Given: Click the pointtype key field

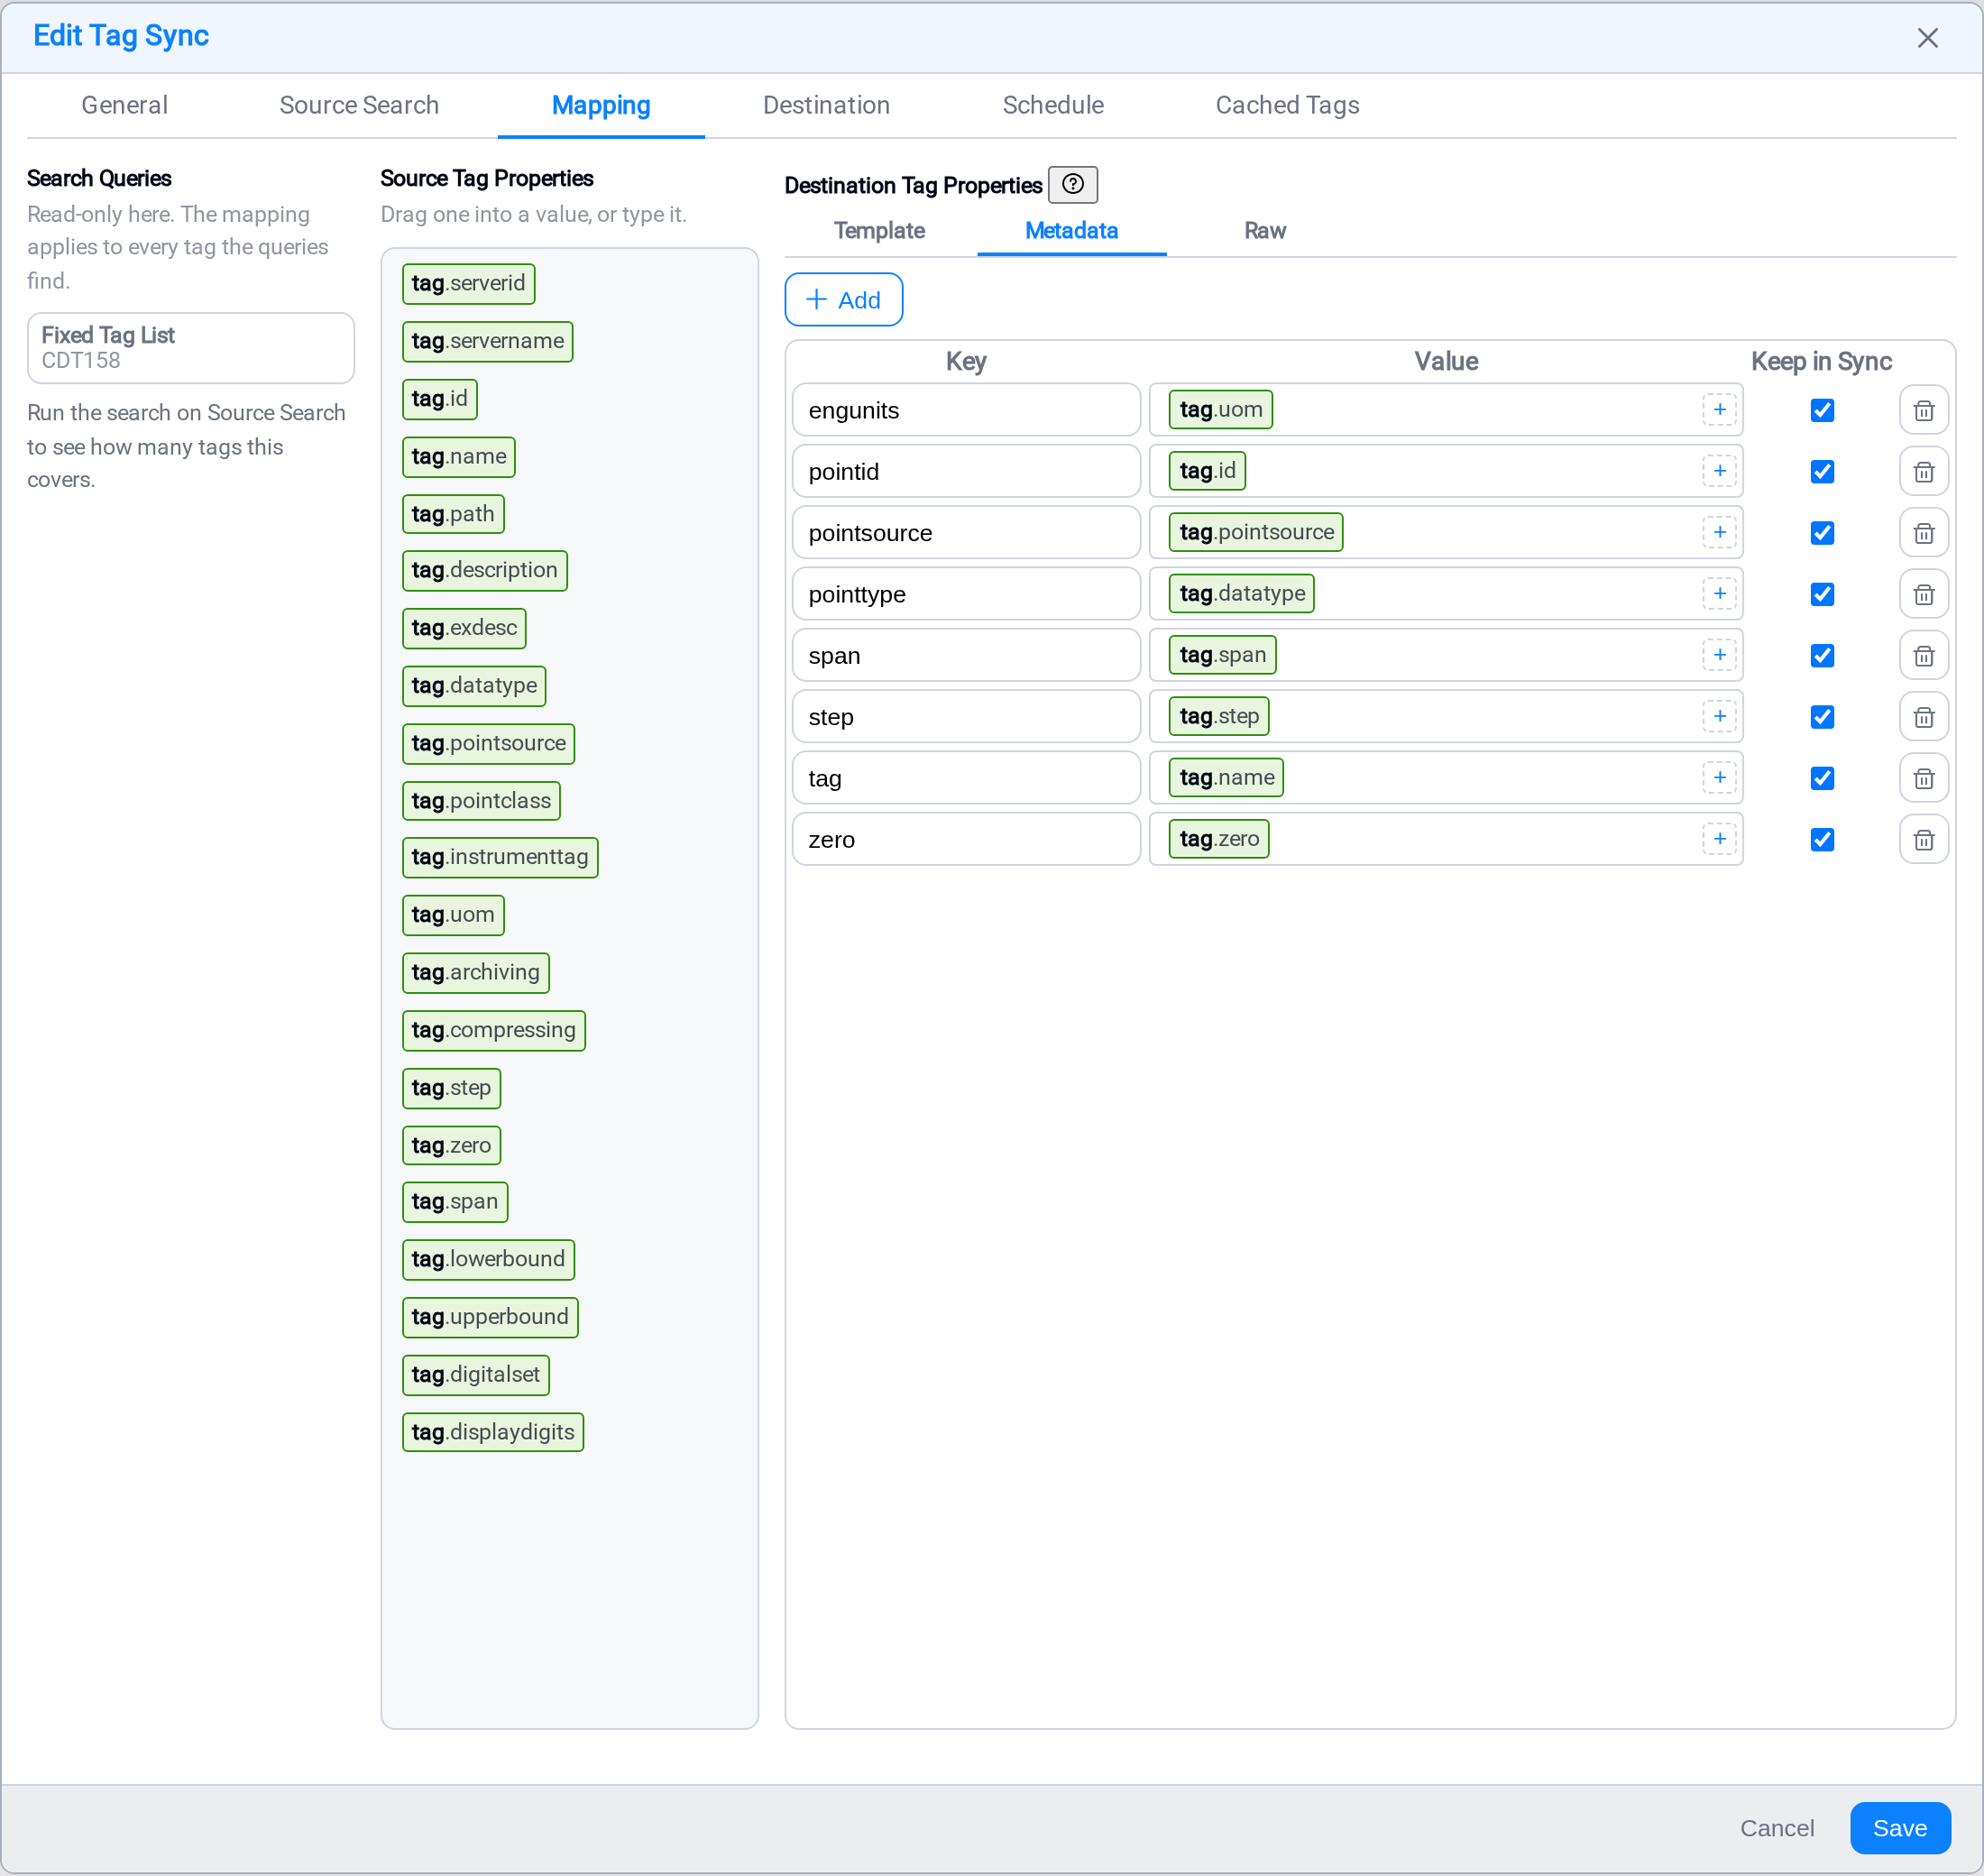Looking at the screenshot, I should pyautogui.click(x=966, y=594).
